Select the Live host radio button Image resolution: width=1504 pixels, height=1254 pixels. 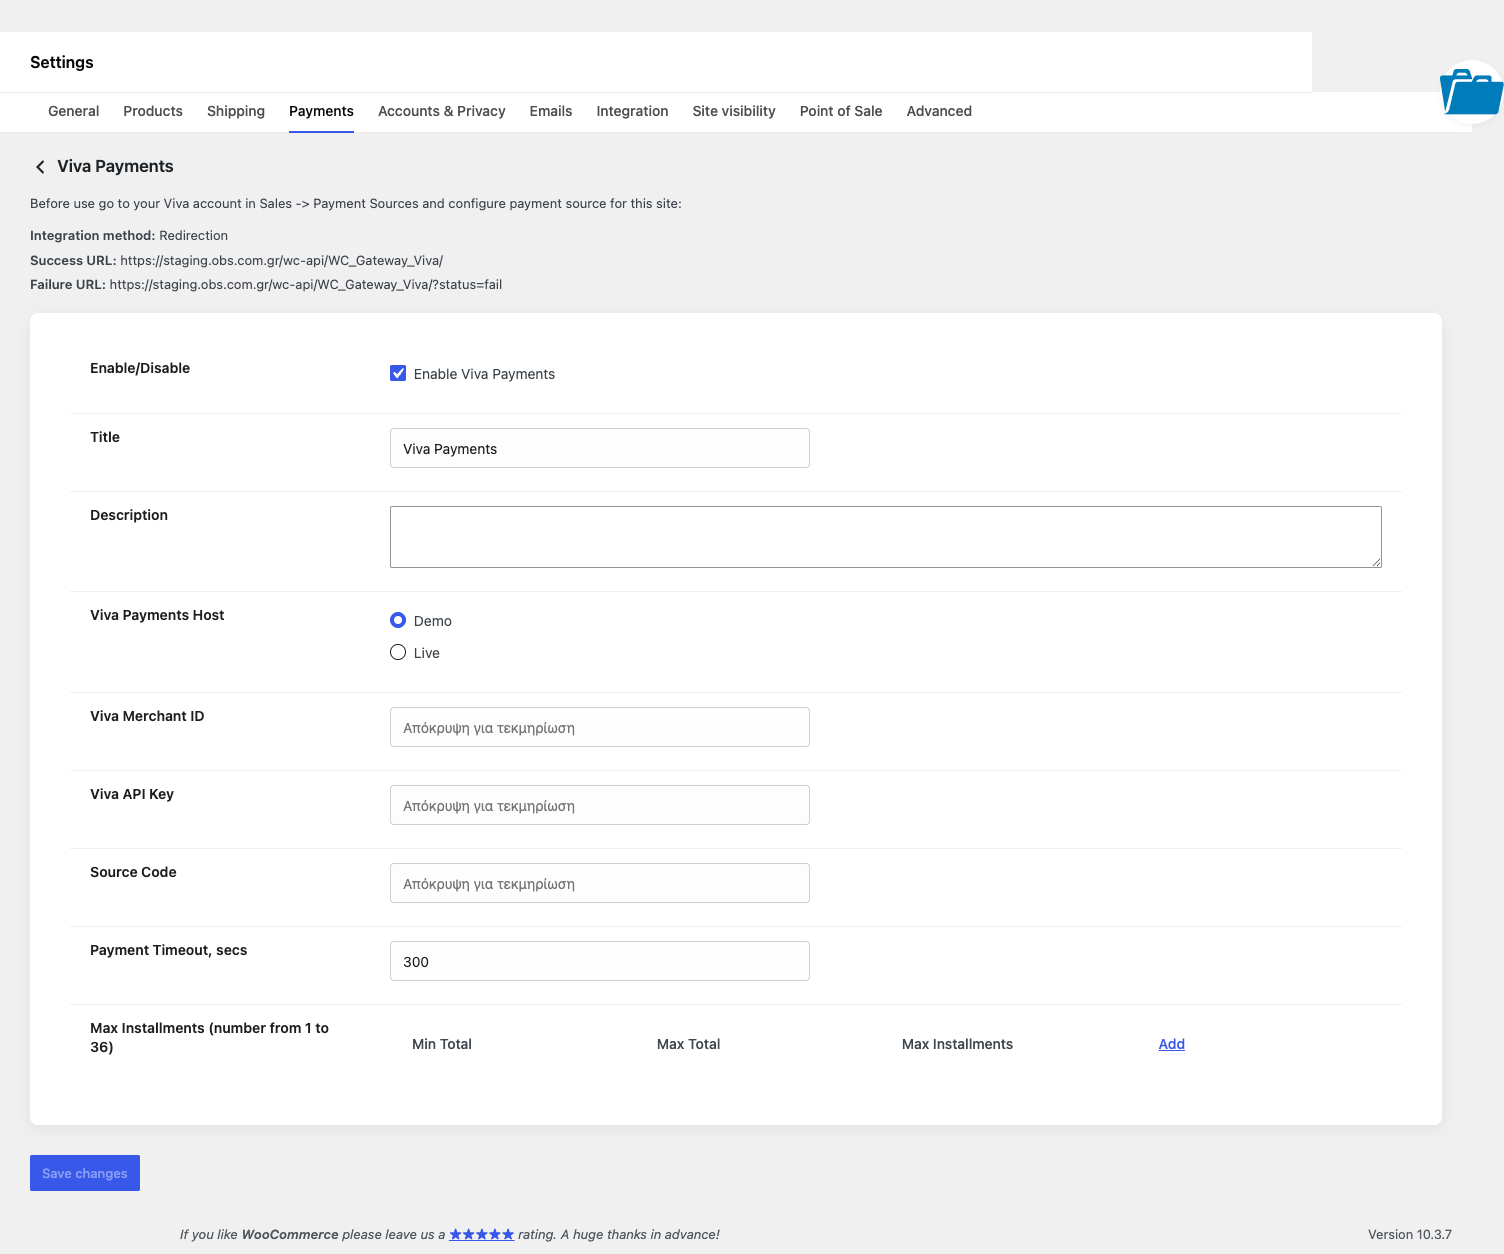pyautogui.click(x=398, y=652)
